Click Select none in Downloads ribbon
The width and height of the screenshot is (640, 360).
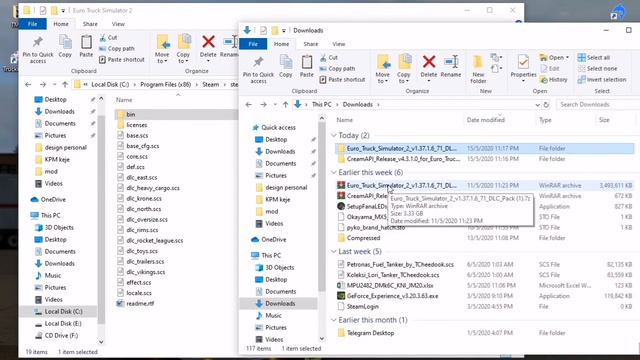598,69
